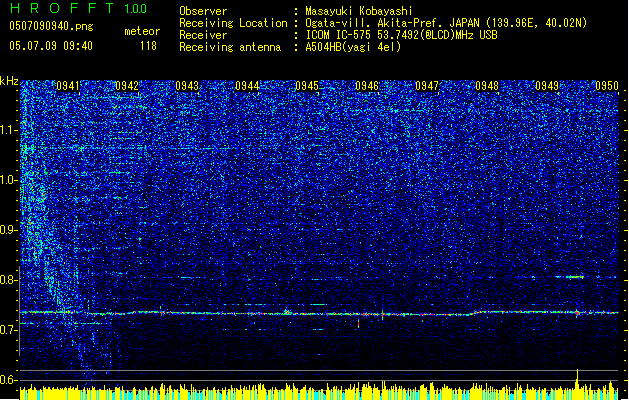The width and height of the screenshot is (629, 400).
Task: Click the 0946 time marker
Action: click(367, 85)
